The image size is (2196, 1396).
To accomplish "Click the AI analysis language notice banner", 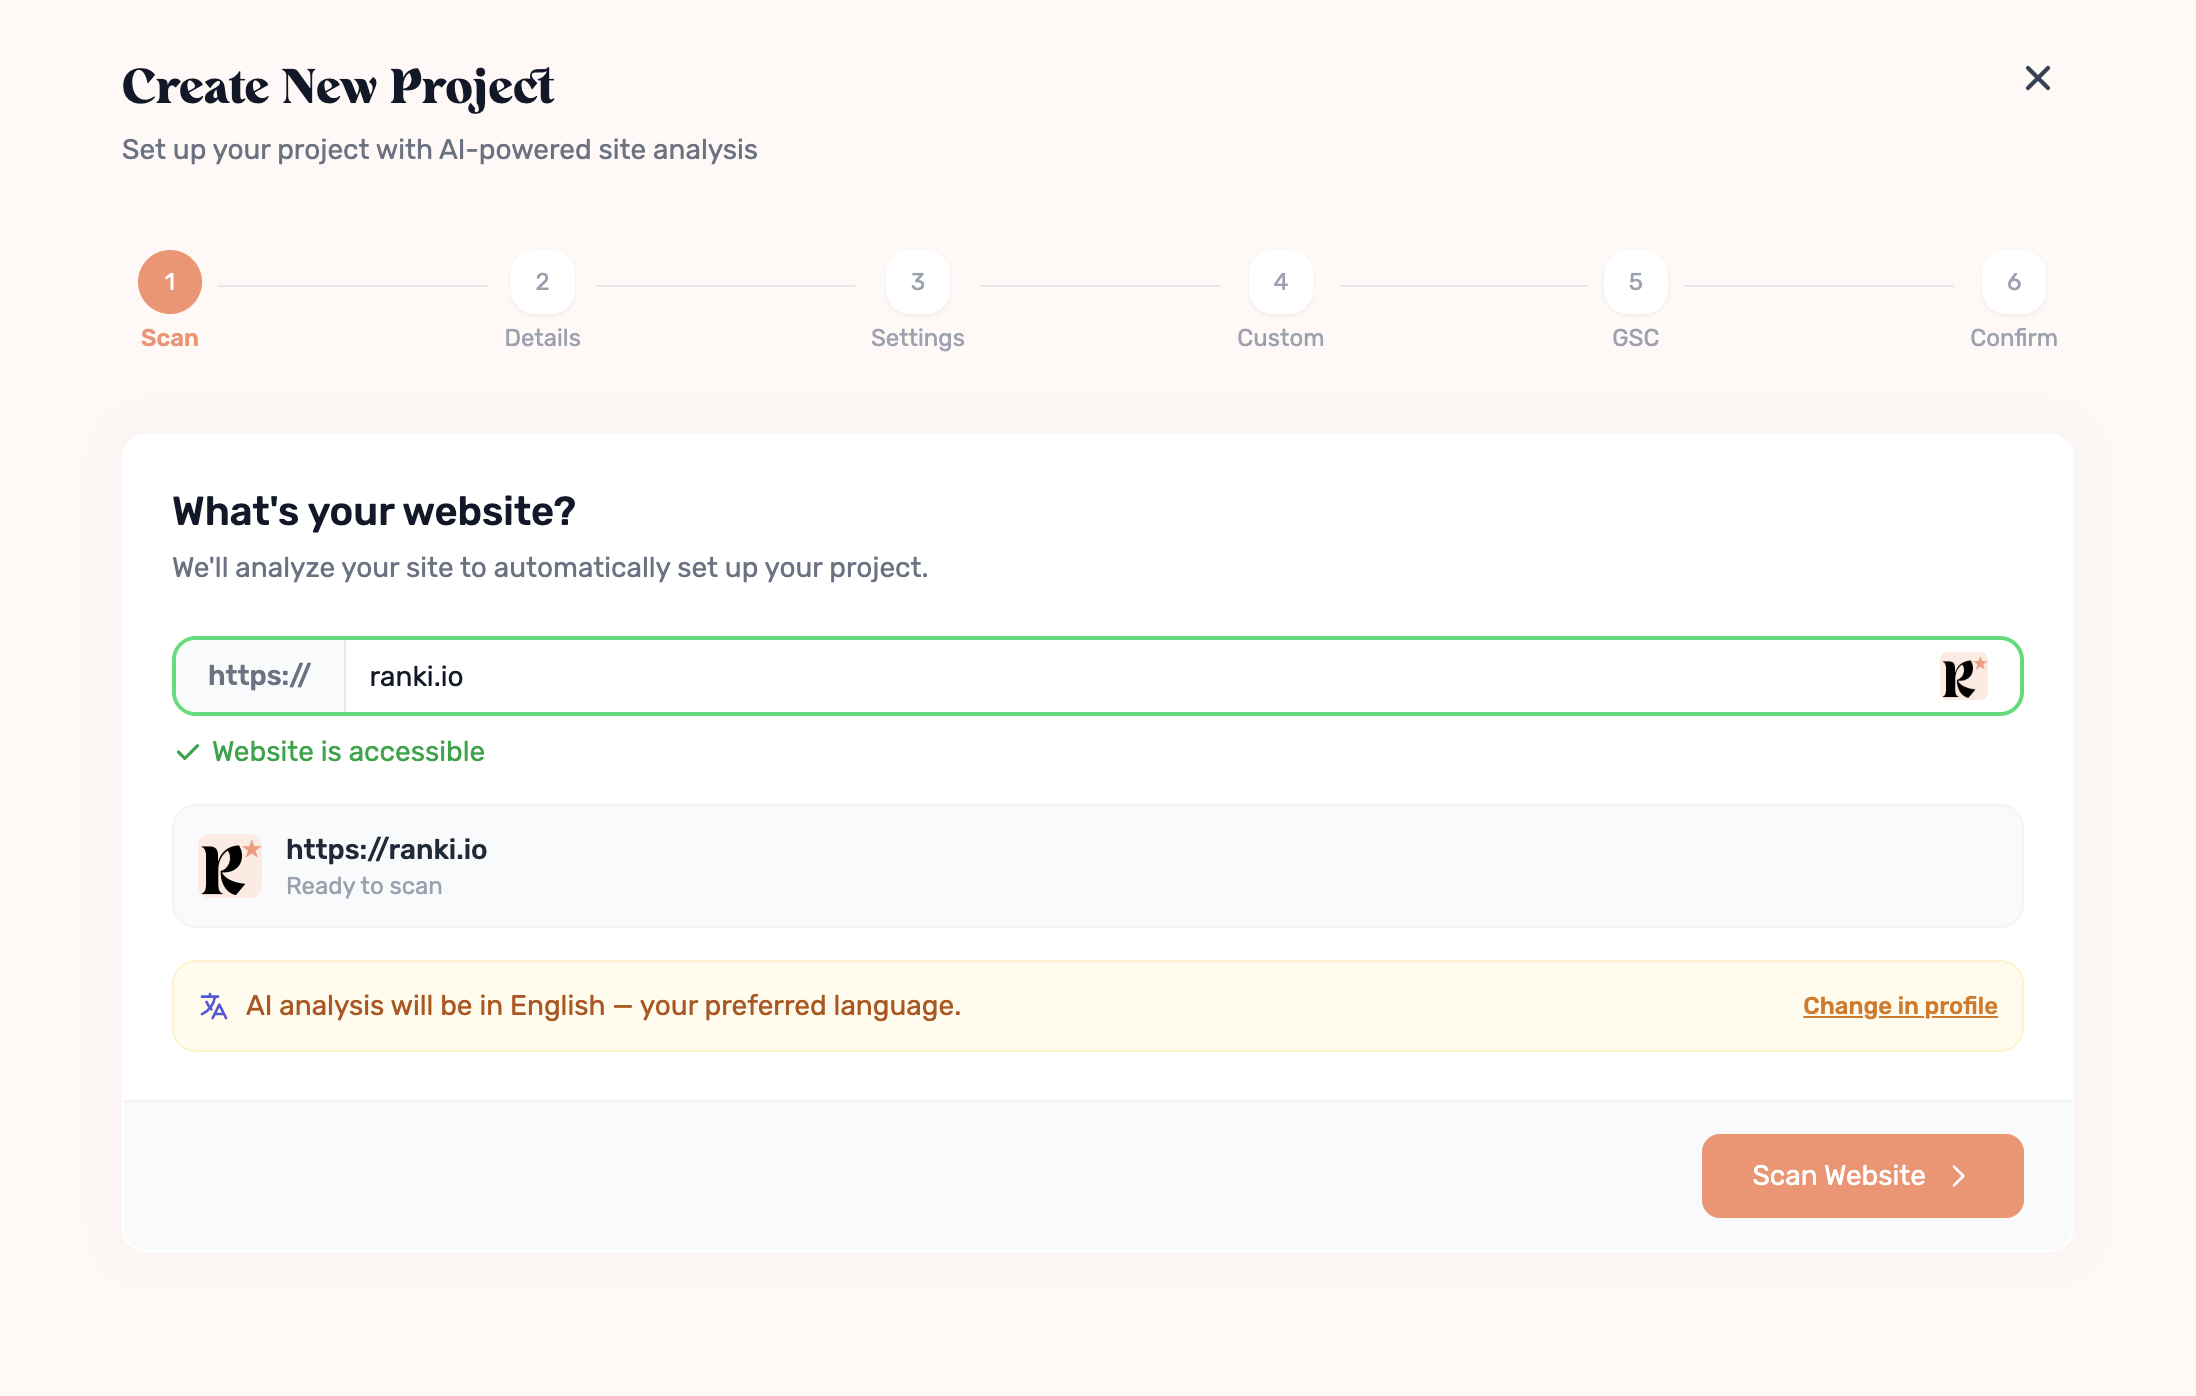I will click(x=1098, y=1006).
